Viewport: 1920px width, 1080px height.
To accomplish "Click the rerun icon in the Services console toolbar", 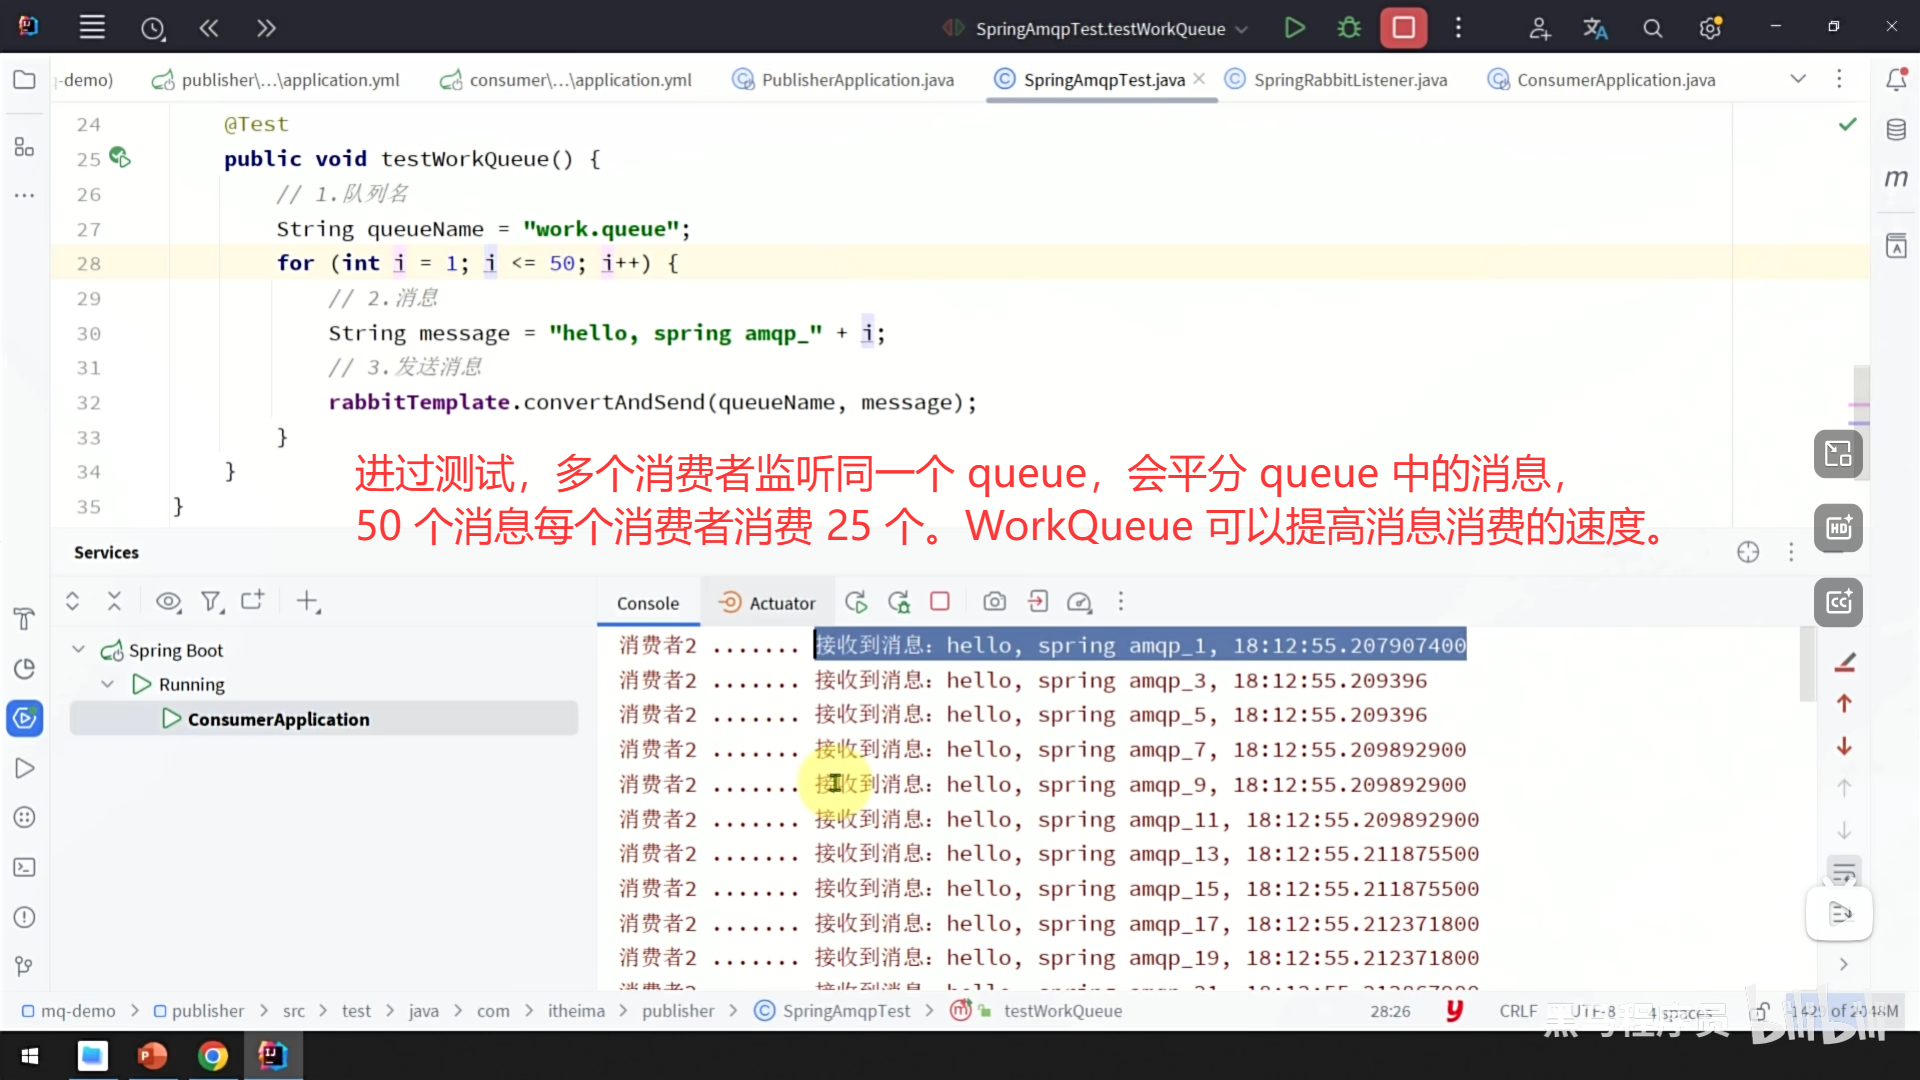I will [856, 602].
